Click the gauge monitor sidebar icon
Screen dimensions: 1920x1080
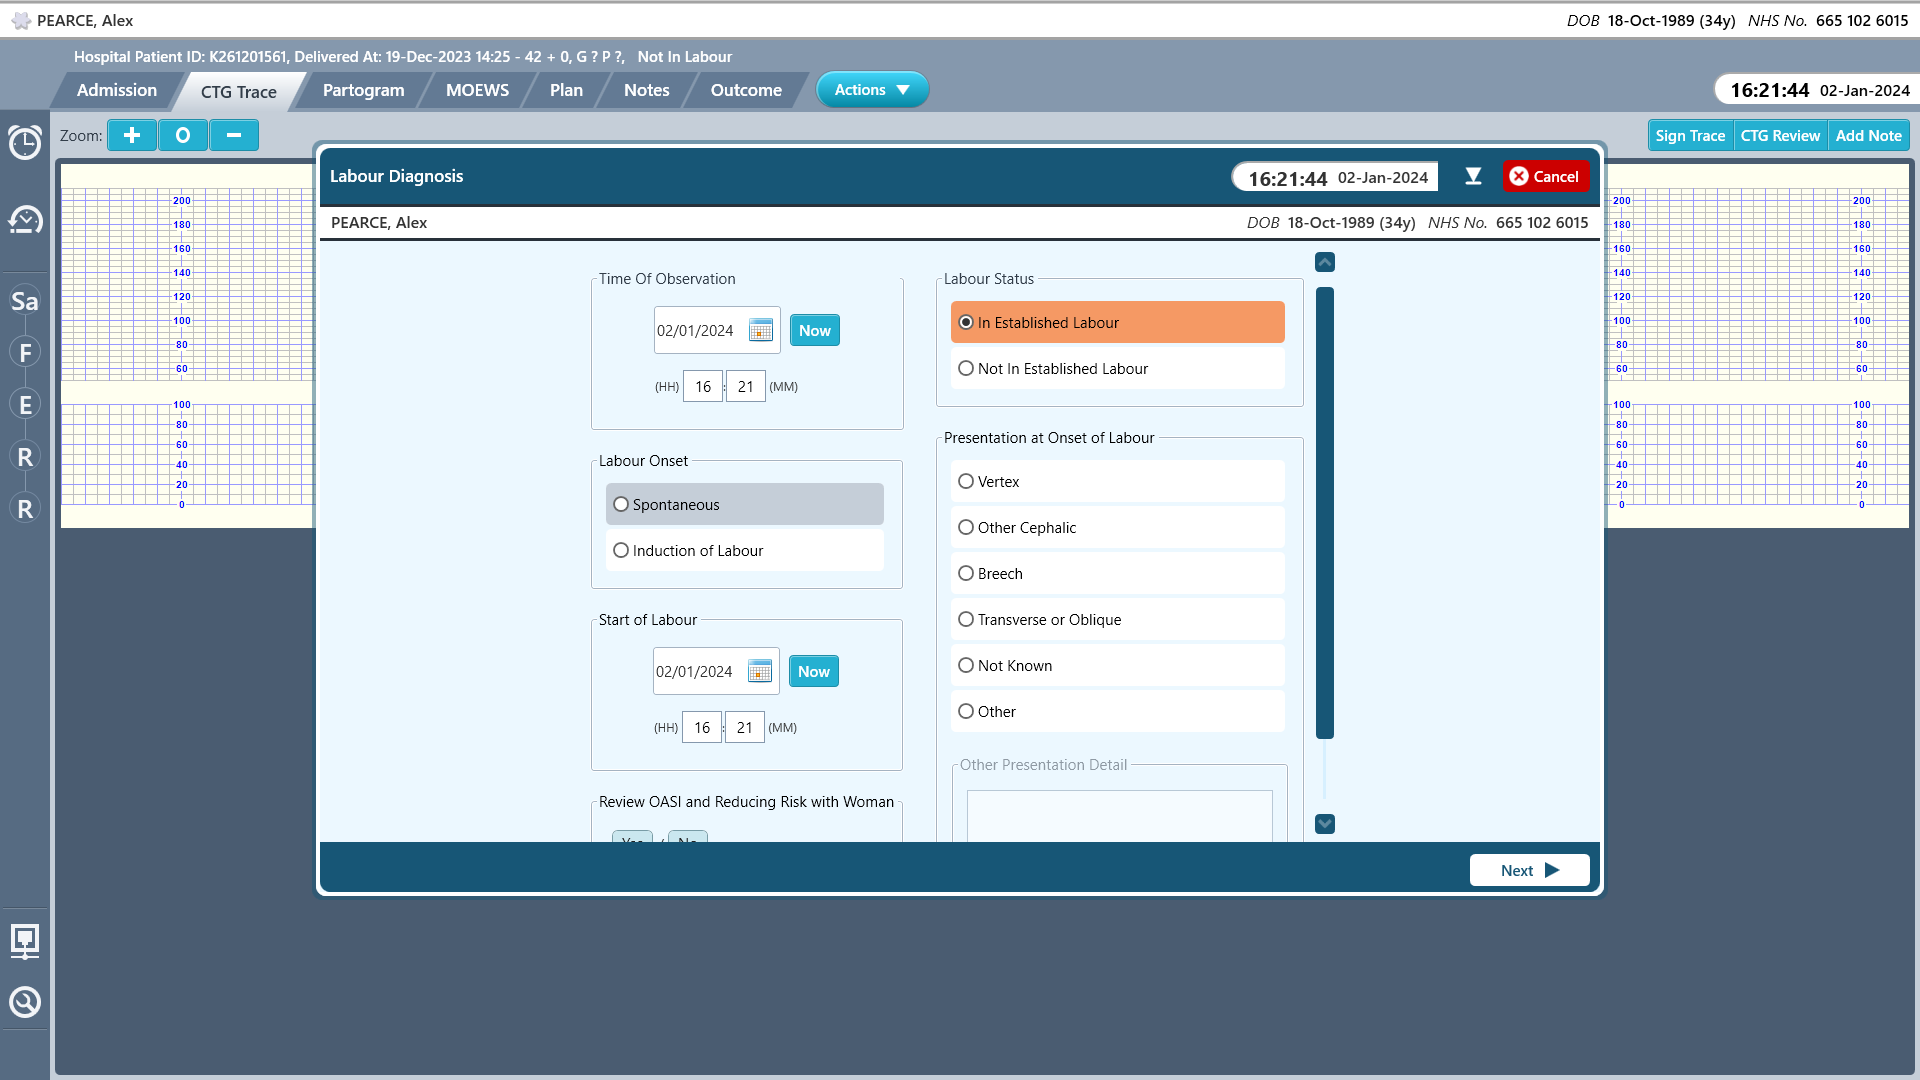click(x=25, y=219)
